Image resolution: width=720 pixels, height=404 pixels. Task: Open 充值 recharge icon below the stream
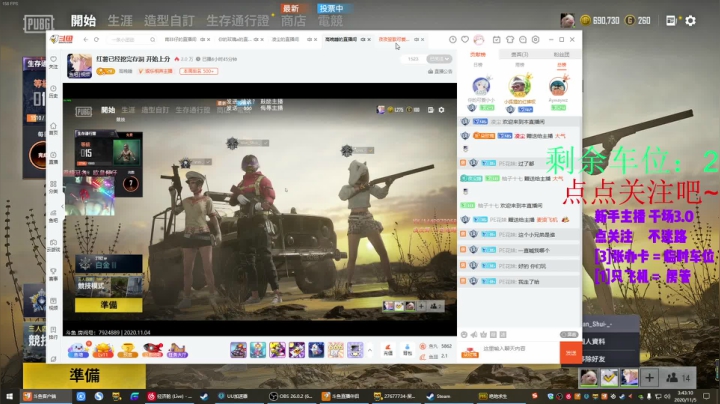388,350
